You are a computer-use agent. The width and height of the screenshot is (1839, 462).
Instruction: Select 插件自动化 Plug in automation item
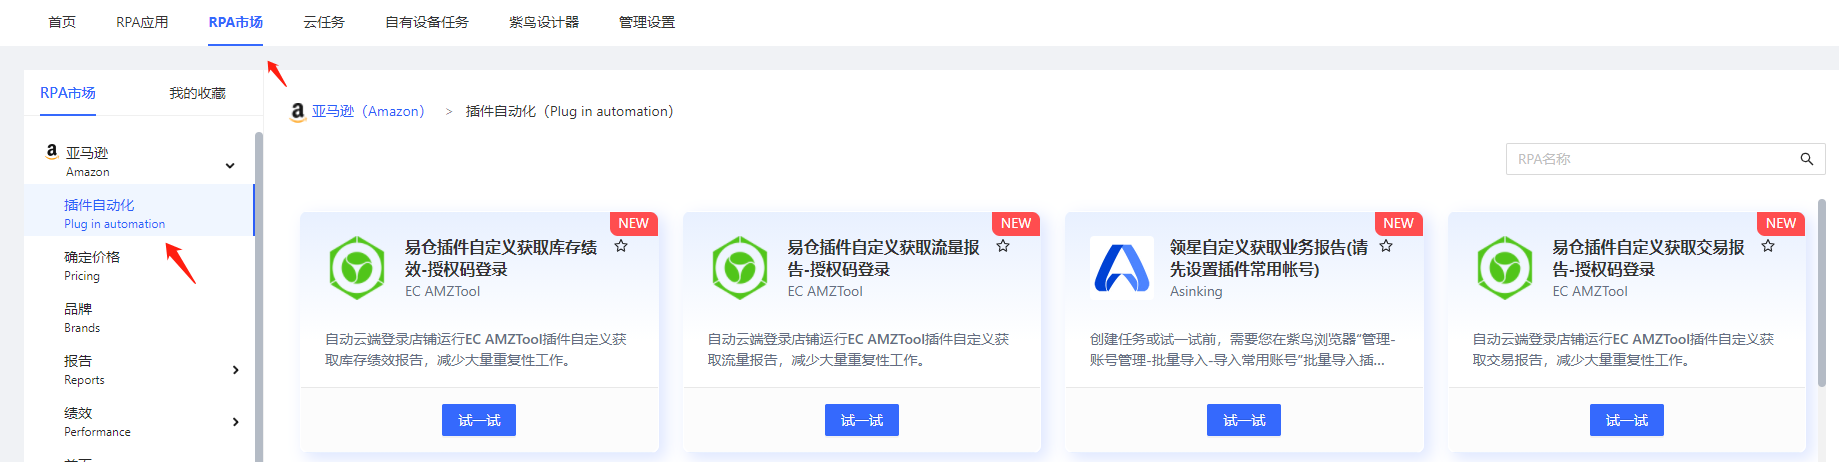pyautogui.click(x=139, y=210)
